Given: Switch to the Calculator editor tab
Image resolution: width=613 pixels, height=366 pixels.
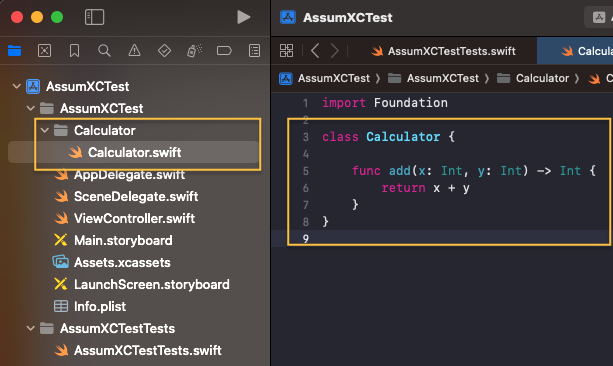Looking at the screenshot, I should point(575,51).
